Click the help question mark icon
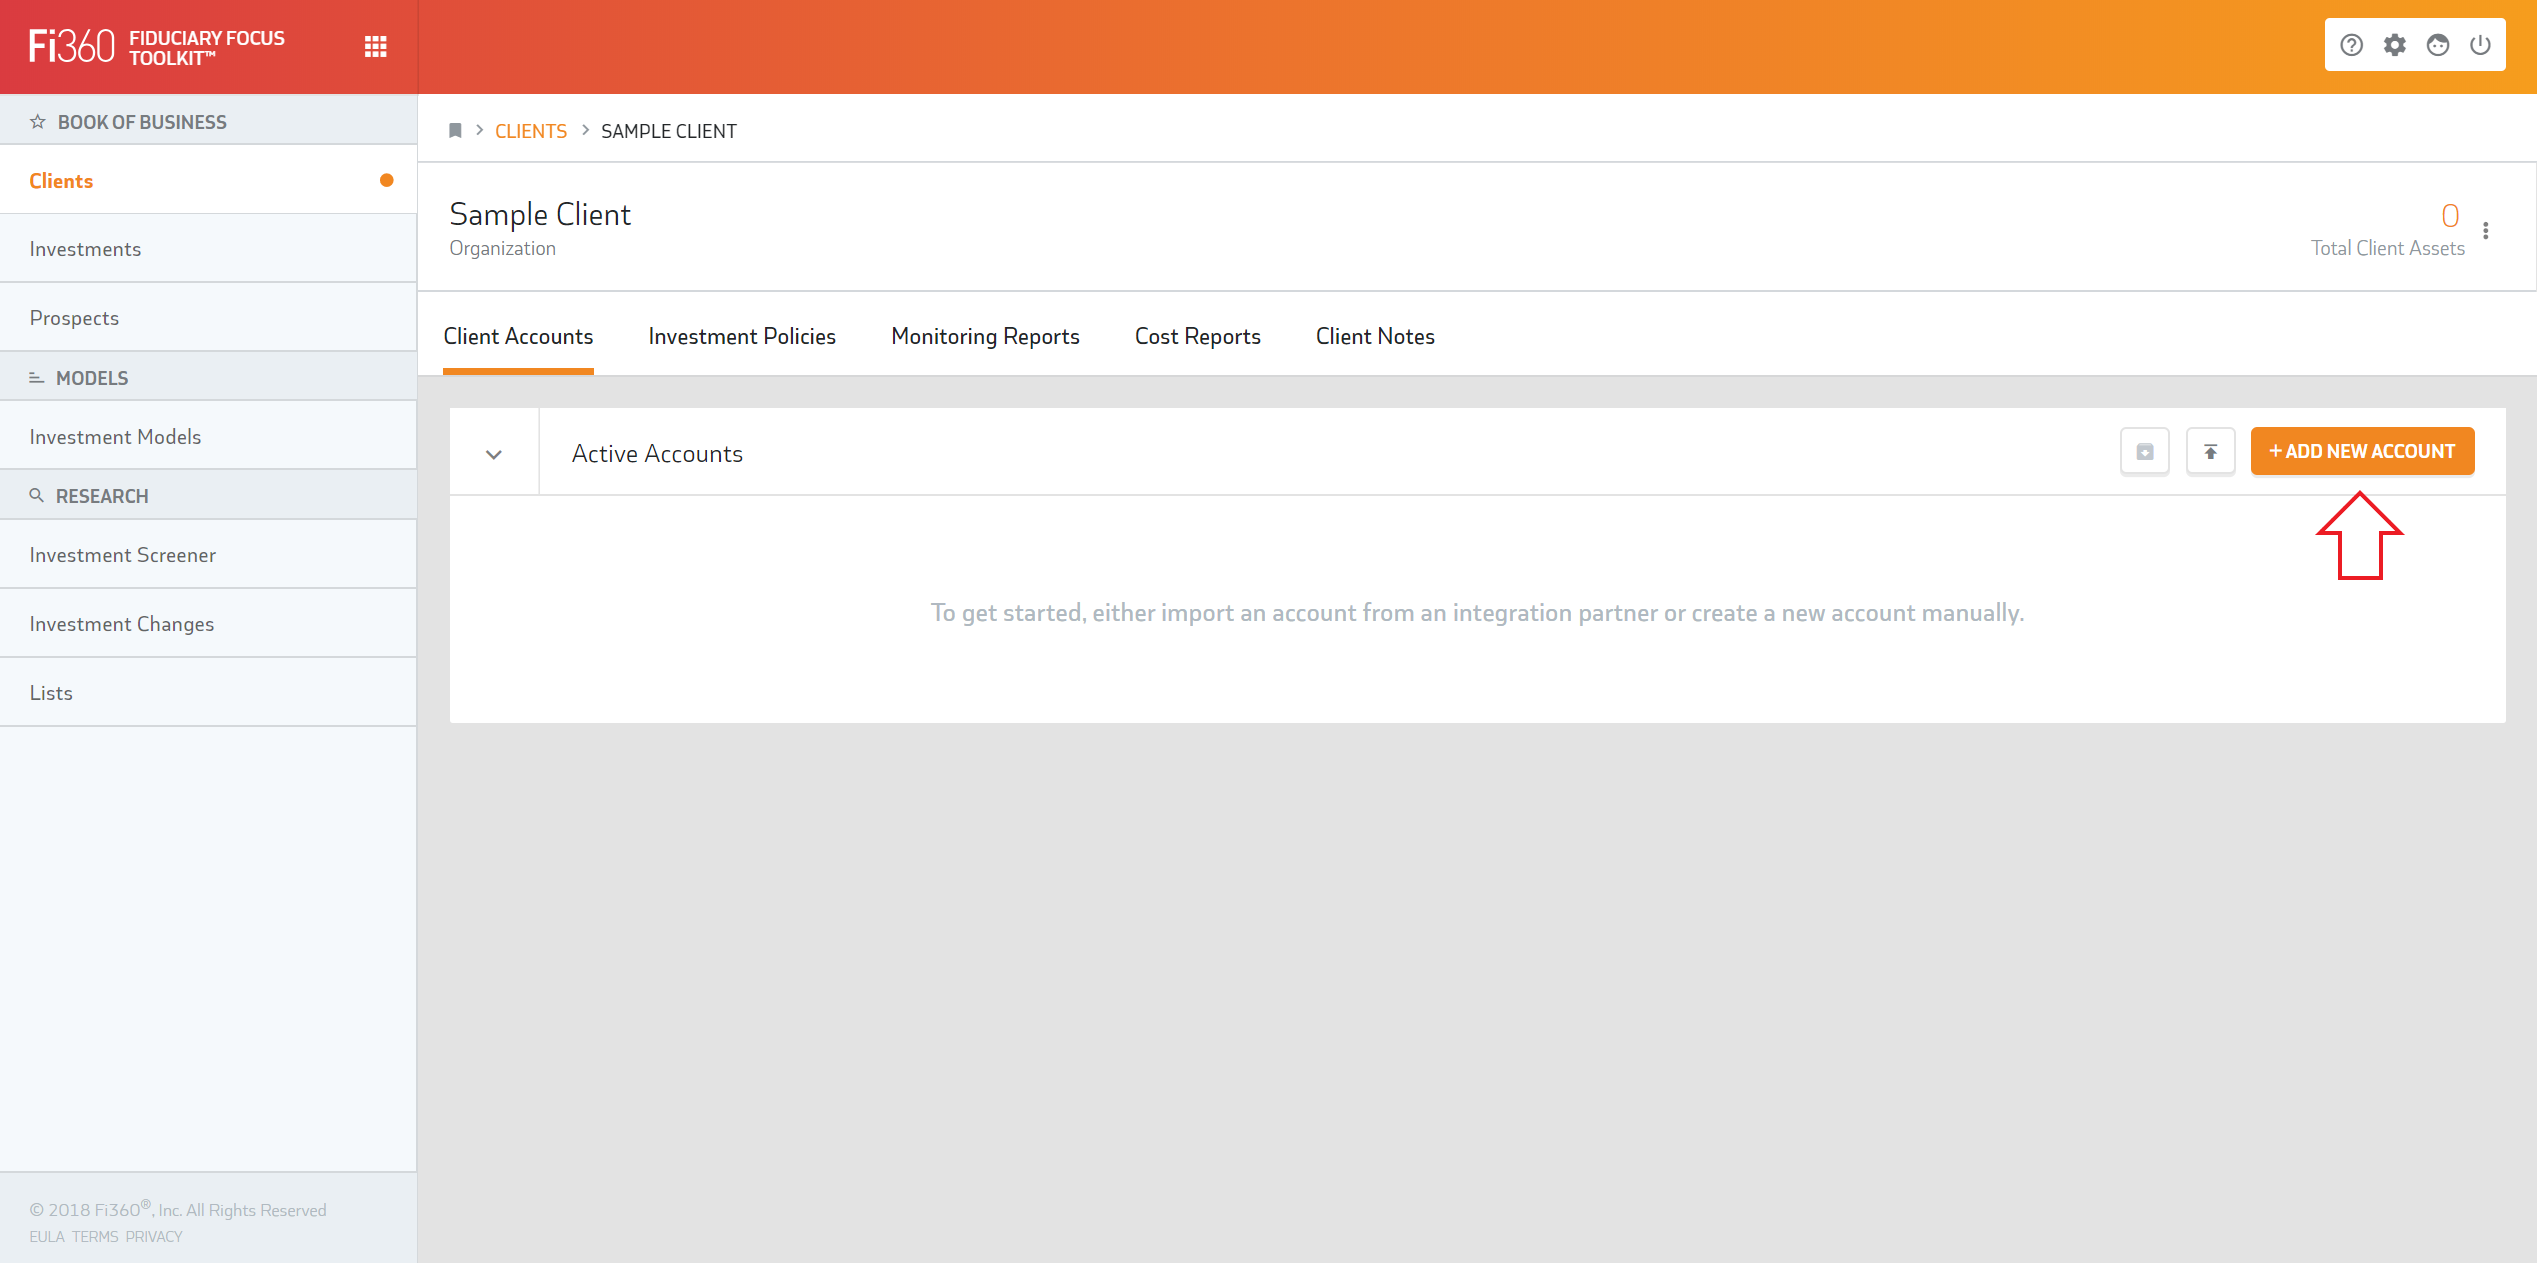The width and height of the screenshot is (2537, 1263). click(2351, 45)
